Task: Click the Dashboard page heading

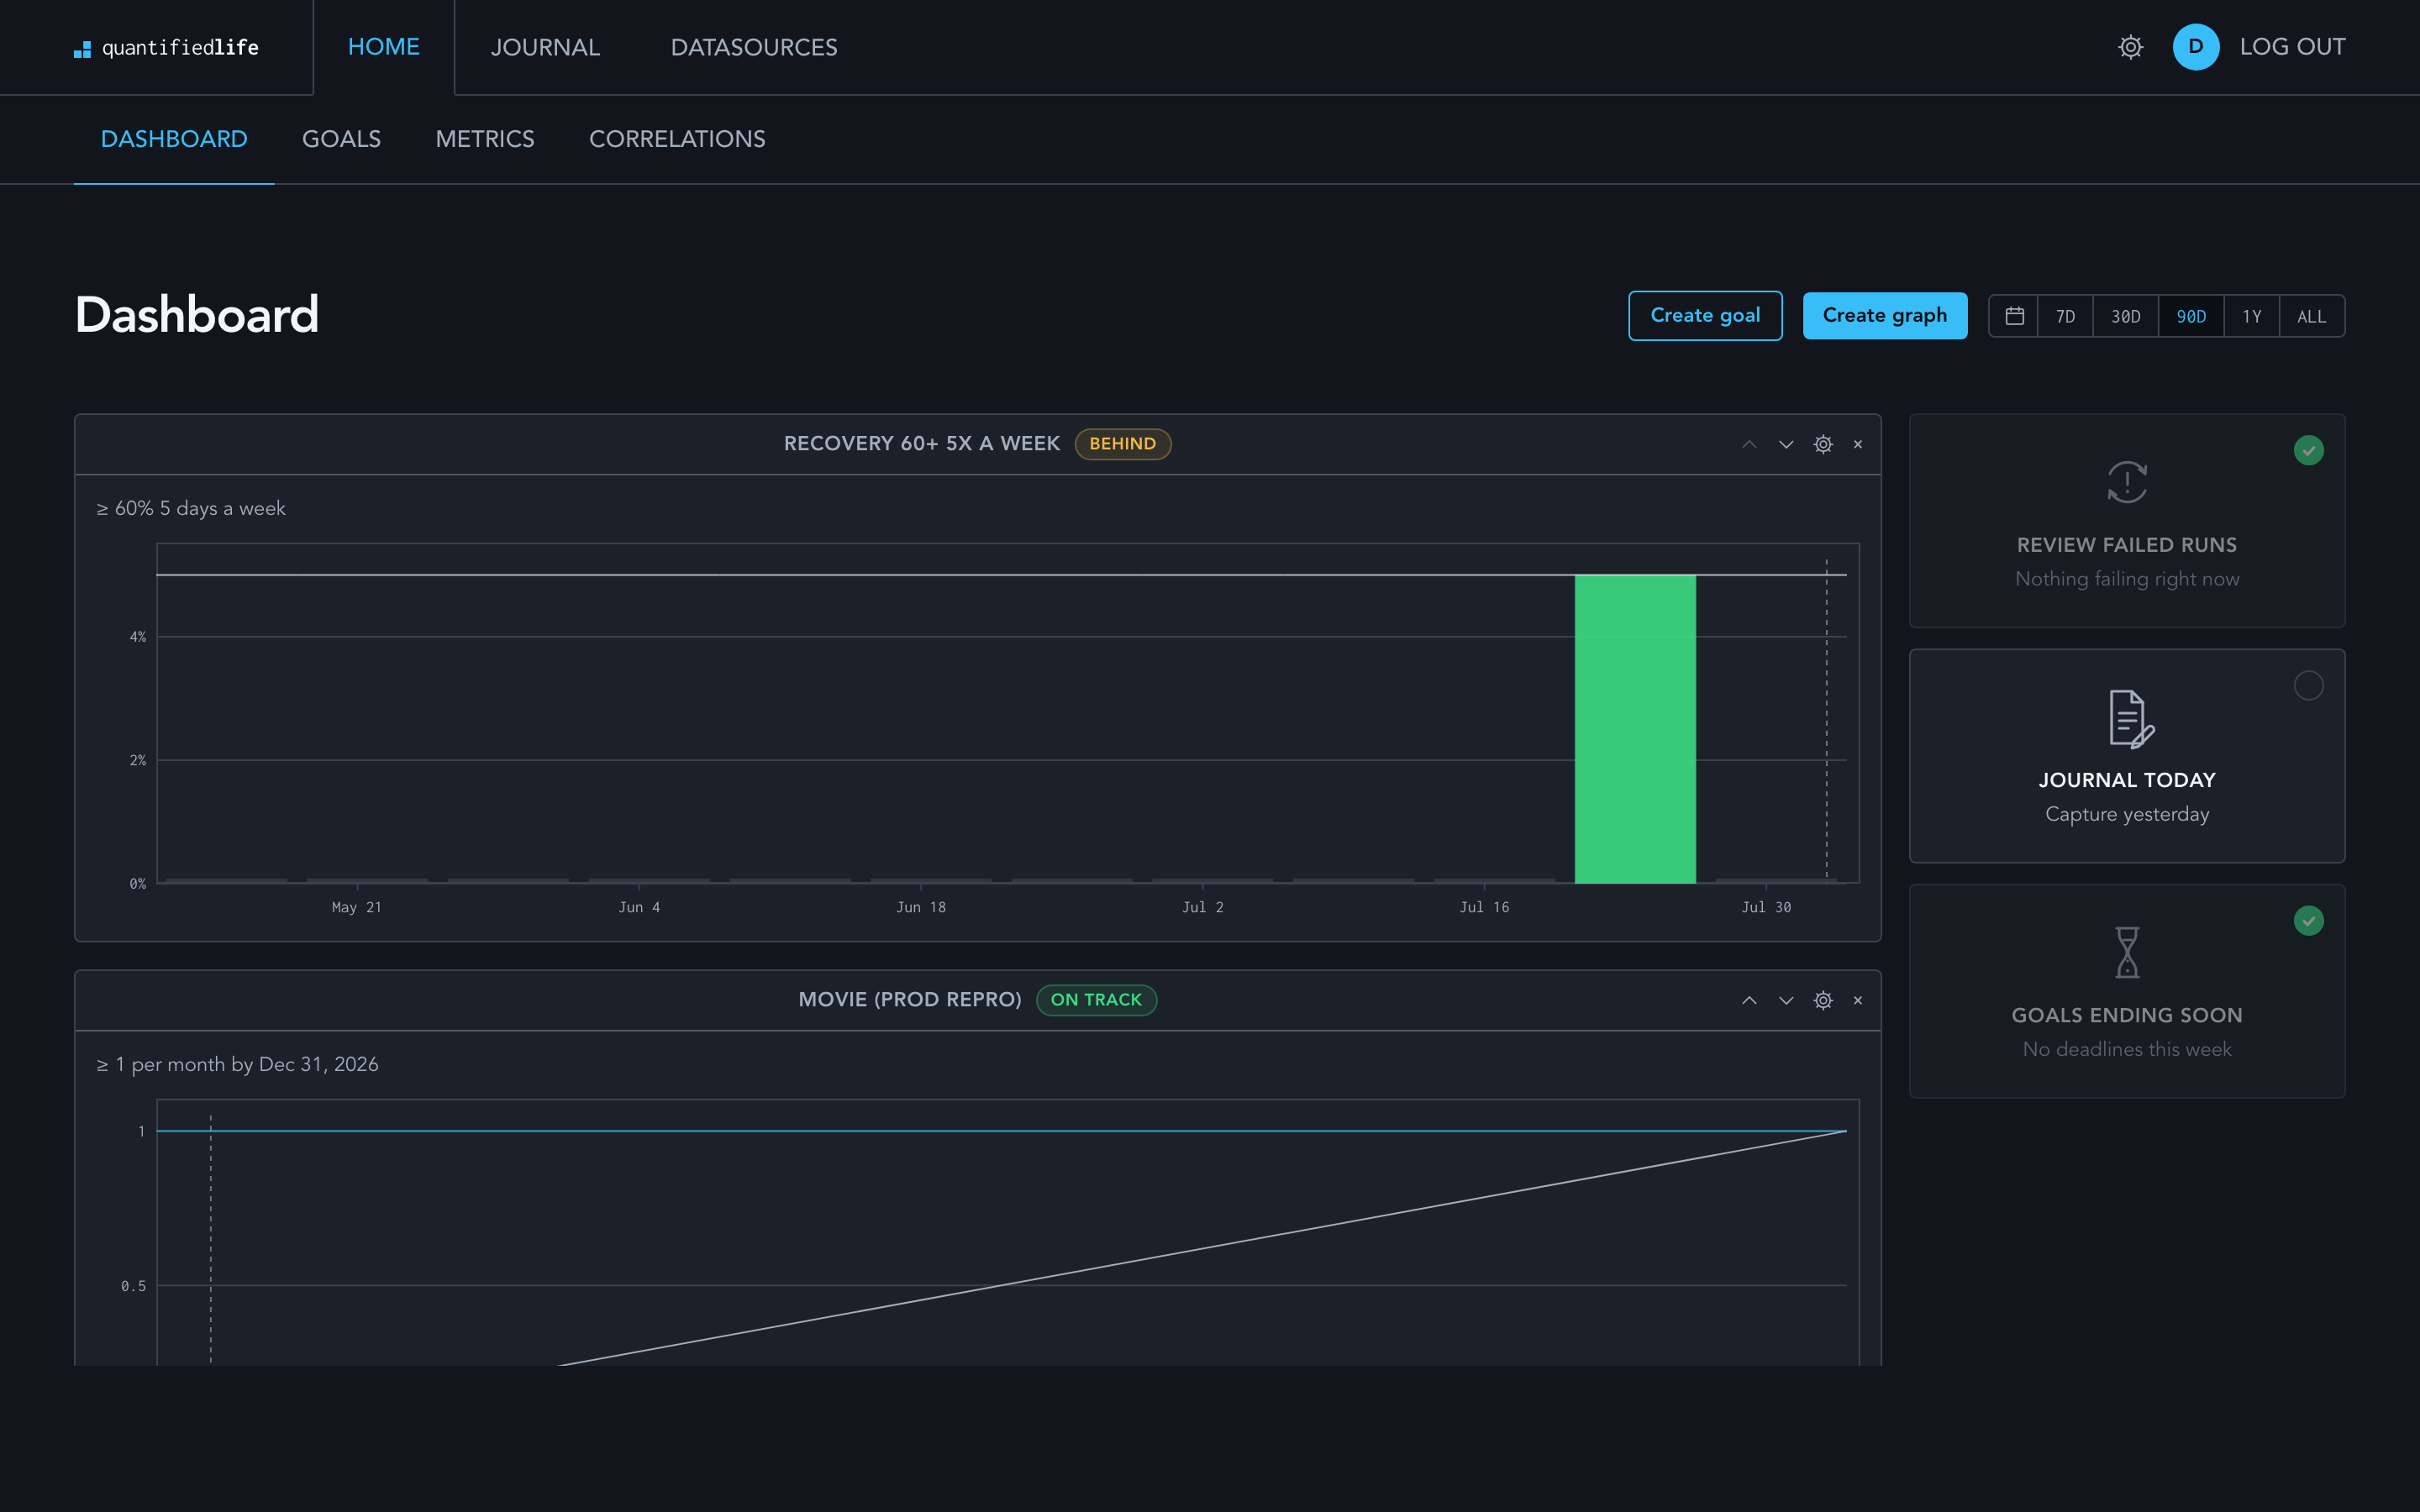Action: click(197, 315)
